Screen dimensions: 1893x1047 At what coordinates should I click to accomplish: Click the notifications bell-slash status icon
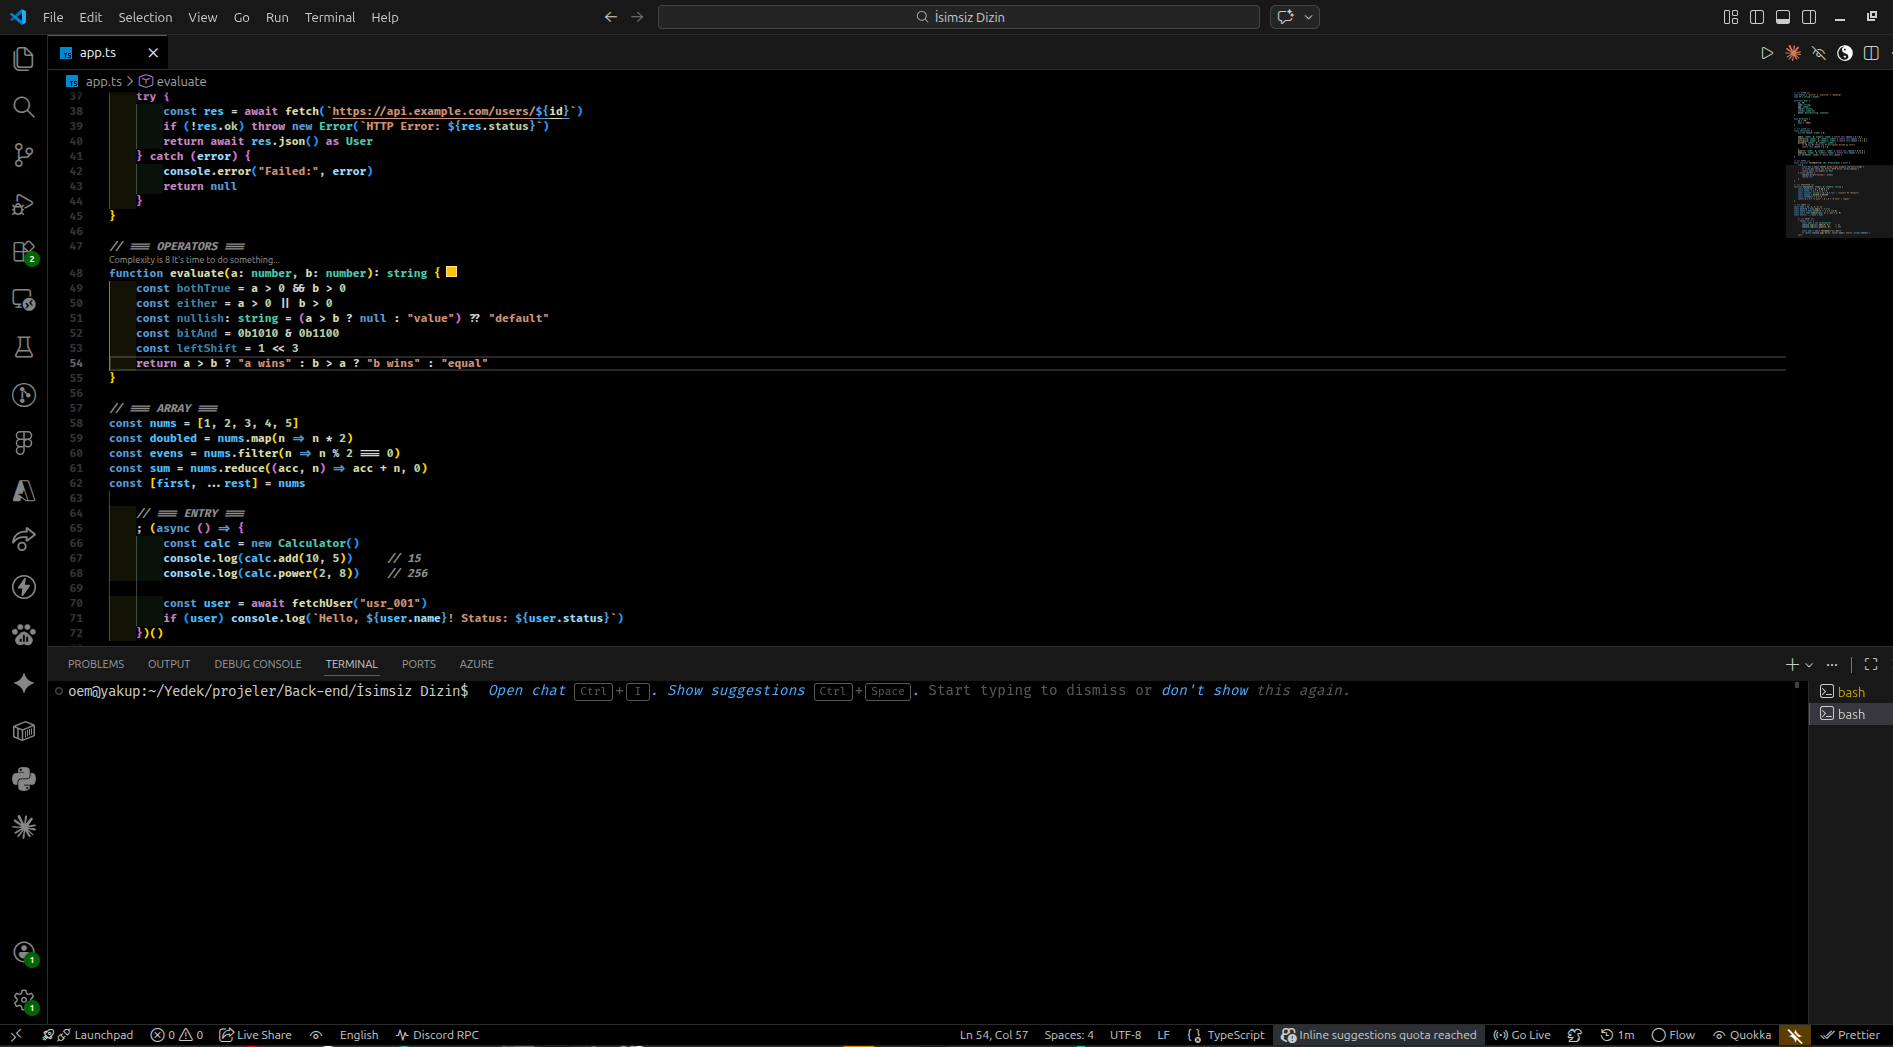point(1795,1035)
